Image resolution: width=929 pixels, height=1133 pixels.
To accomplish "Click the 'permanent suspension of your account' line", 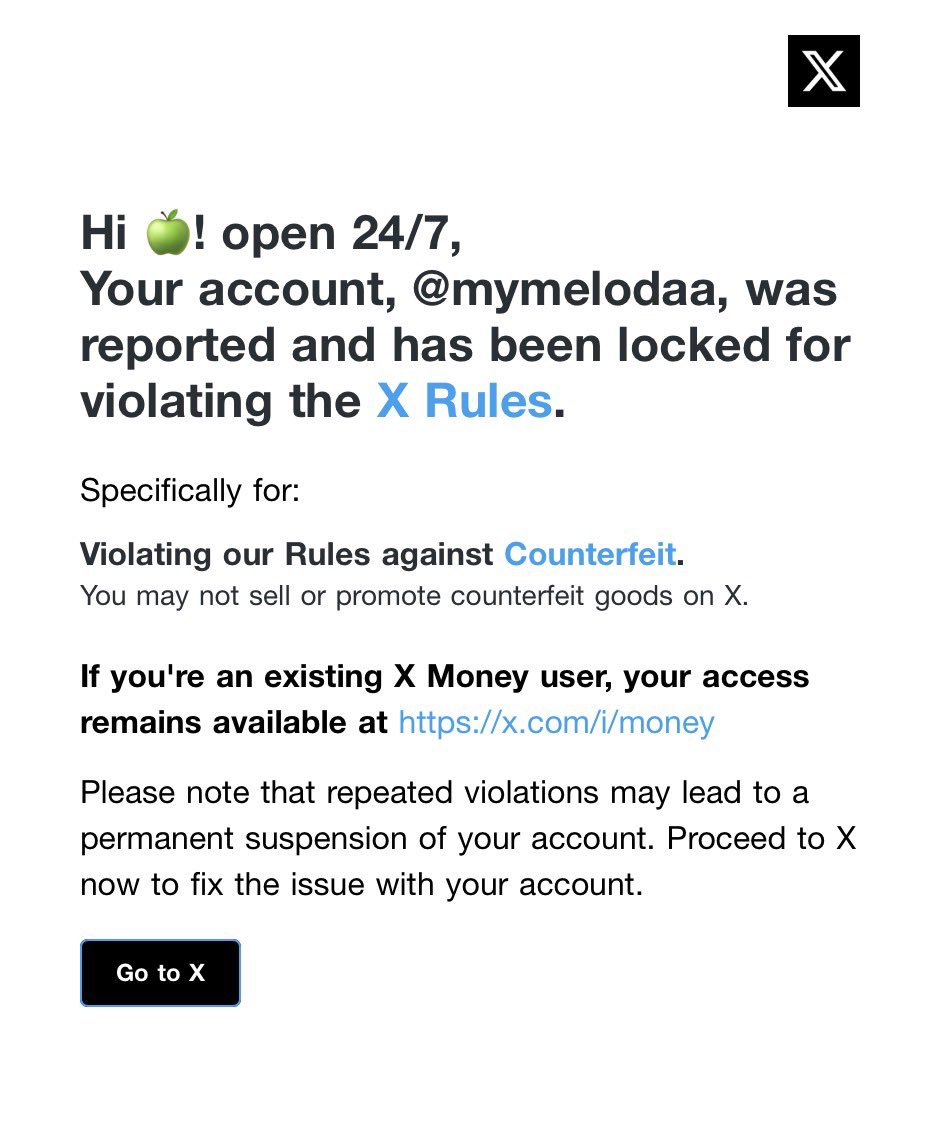I will coord(468,839).
